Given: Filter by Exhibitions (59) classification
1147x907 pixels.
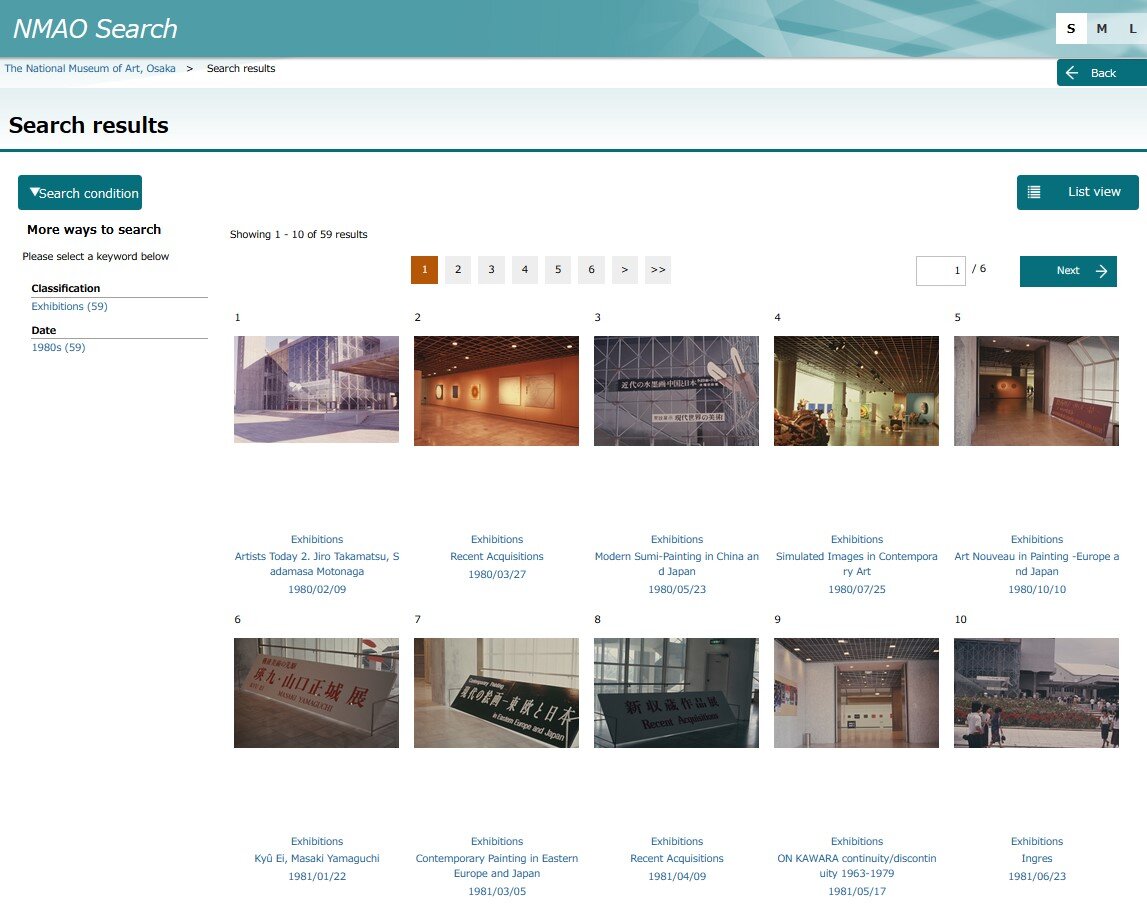Looking at the screenshot, I should (69, 306).
